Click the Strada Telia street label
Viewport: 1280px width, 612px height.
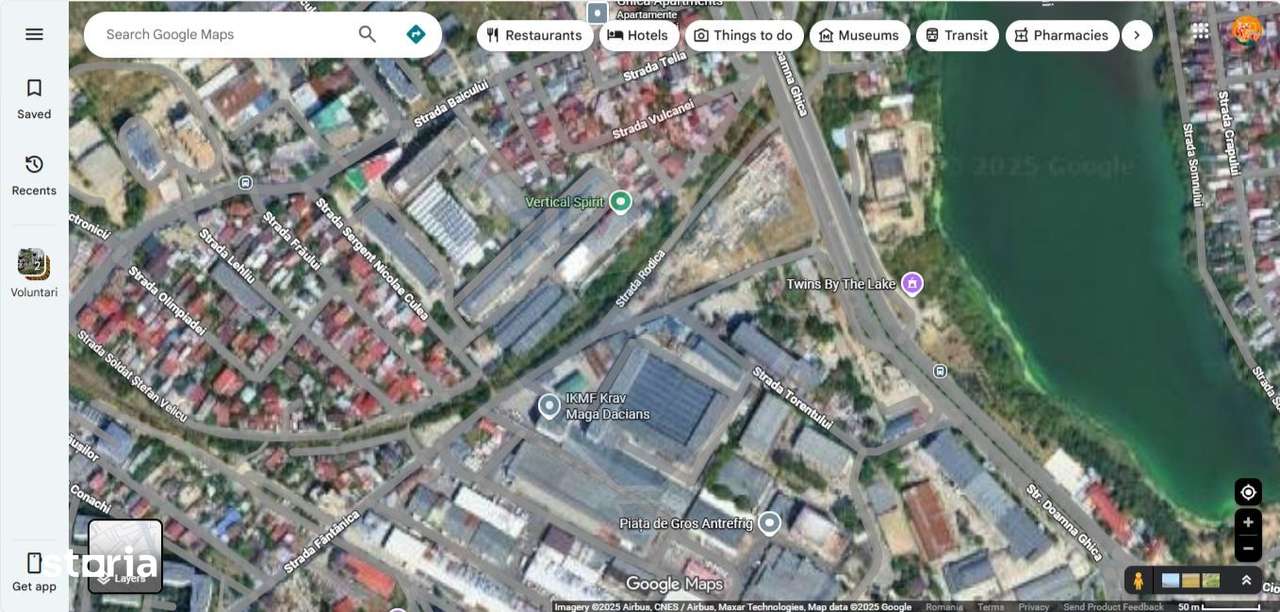655,66
